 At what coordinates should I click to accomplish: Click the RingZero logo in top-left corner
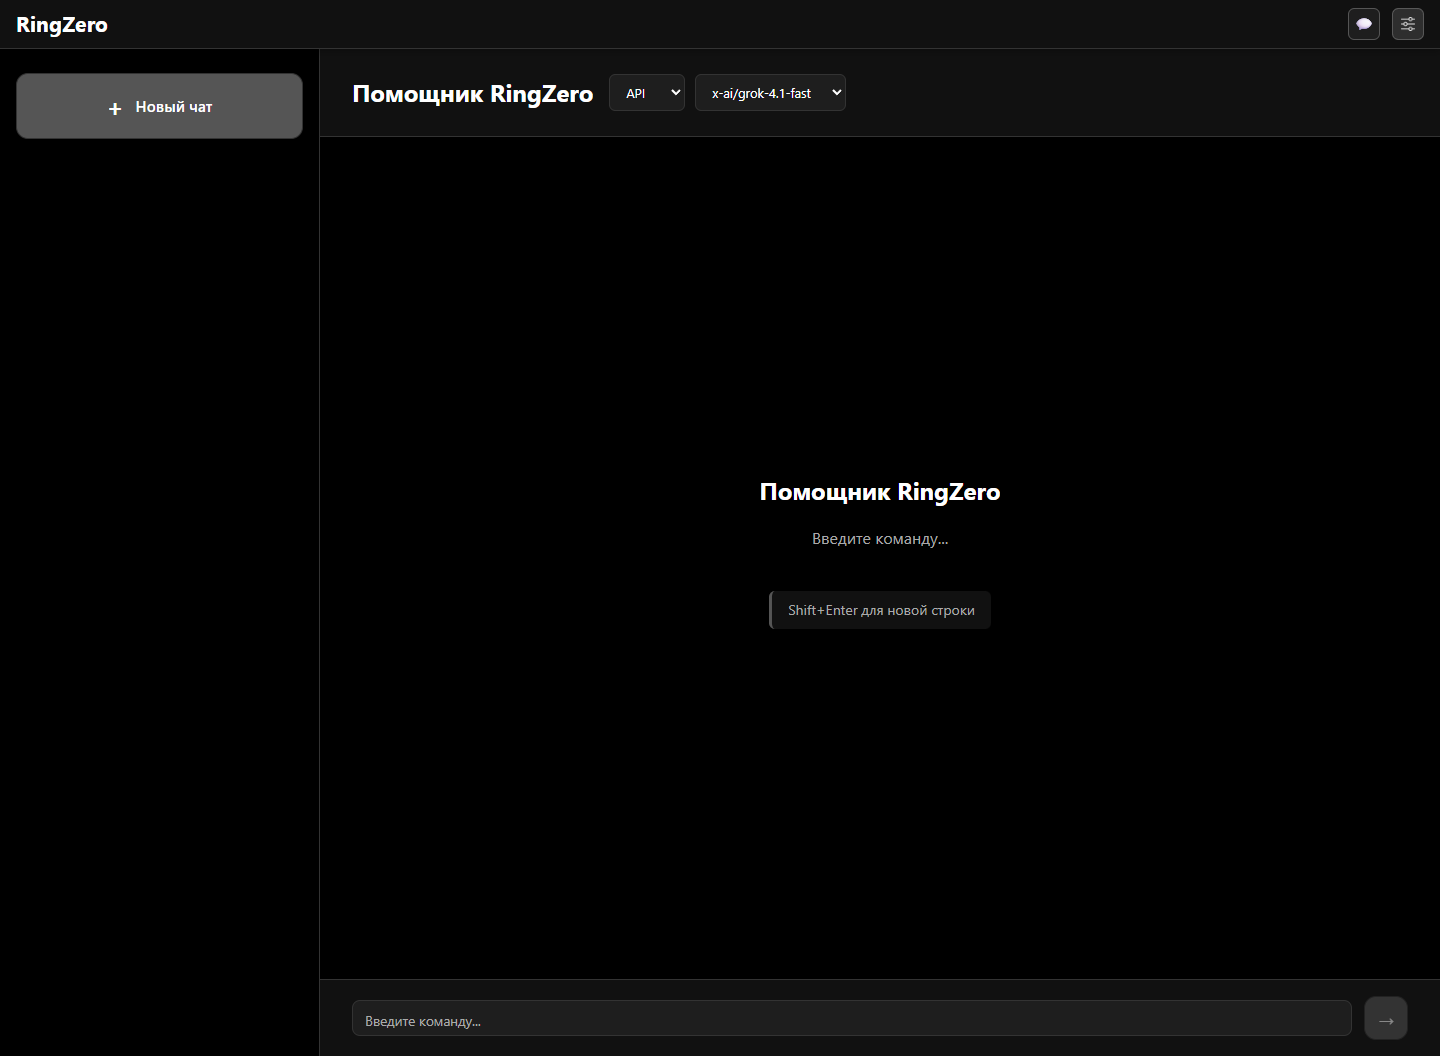[62, 25]
